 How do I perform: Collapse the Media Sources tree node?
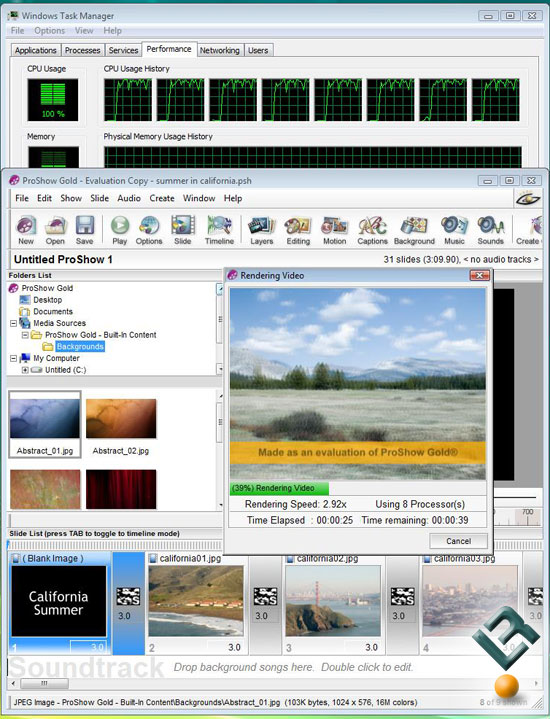tap(13, 323)
